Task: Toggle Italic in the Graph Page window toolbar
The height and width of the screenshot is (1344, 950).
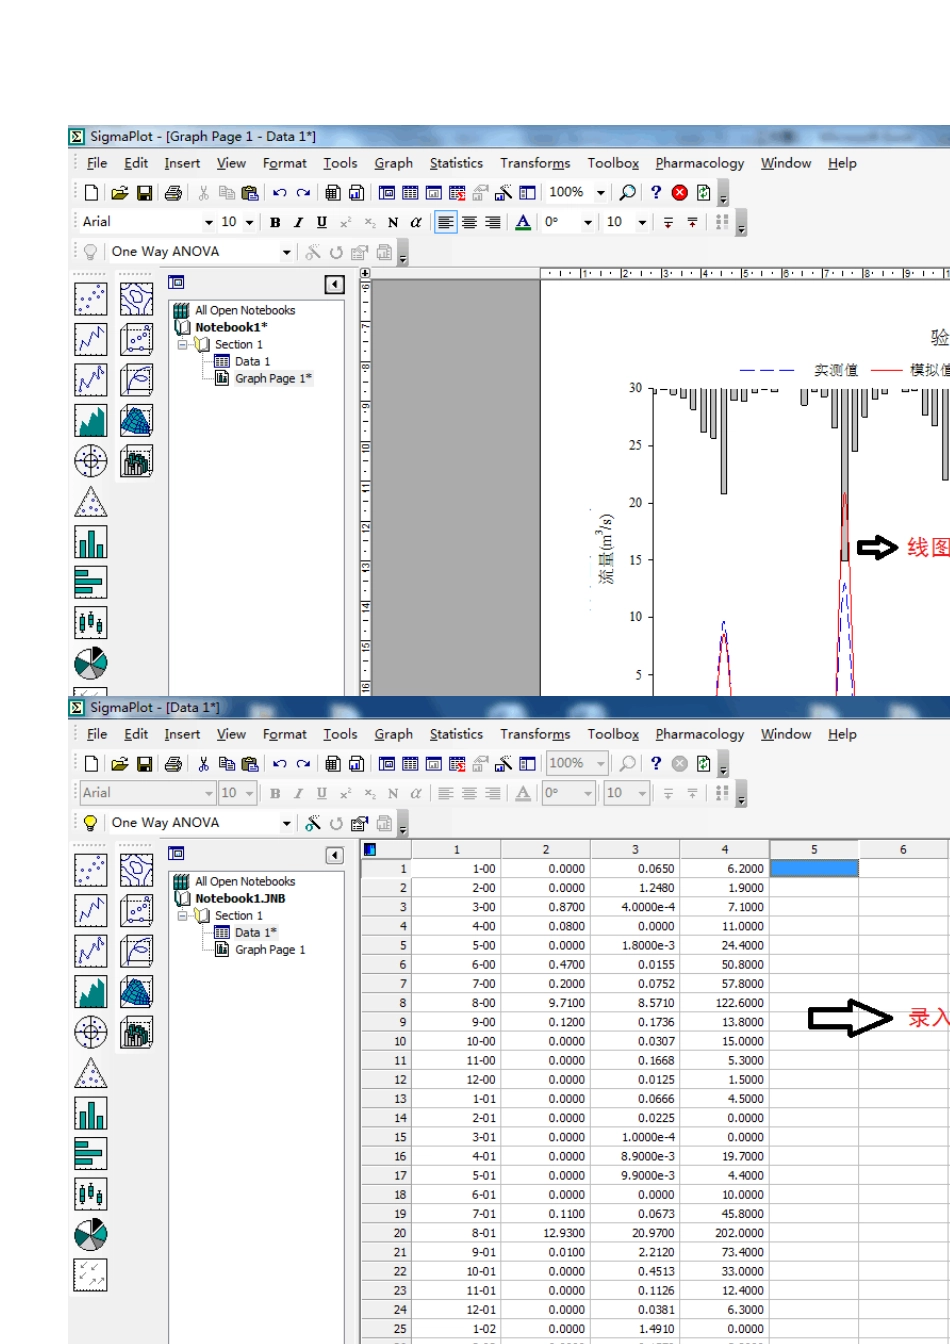Action: [x=298, y=223]
